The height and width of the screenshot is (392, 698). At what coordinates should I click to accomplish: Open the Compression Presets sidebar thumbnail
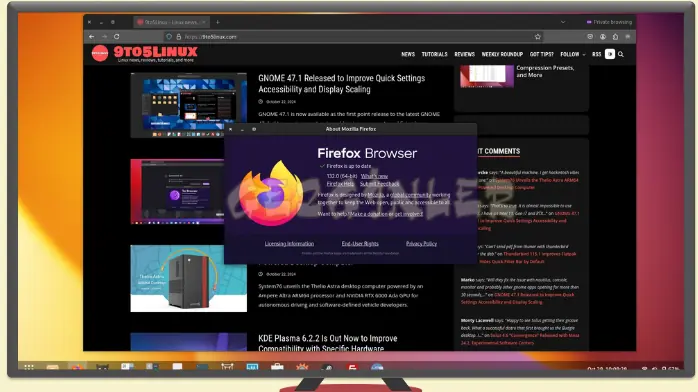pyautogui.click(x=487, y=76)
